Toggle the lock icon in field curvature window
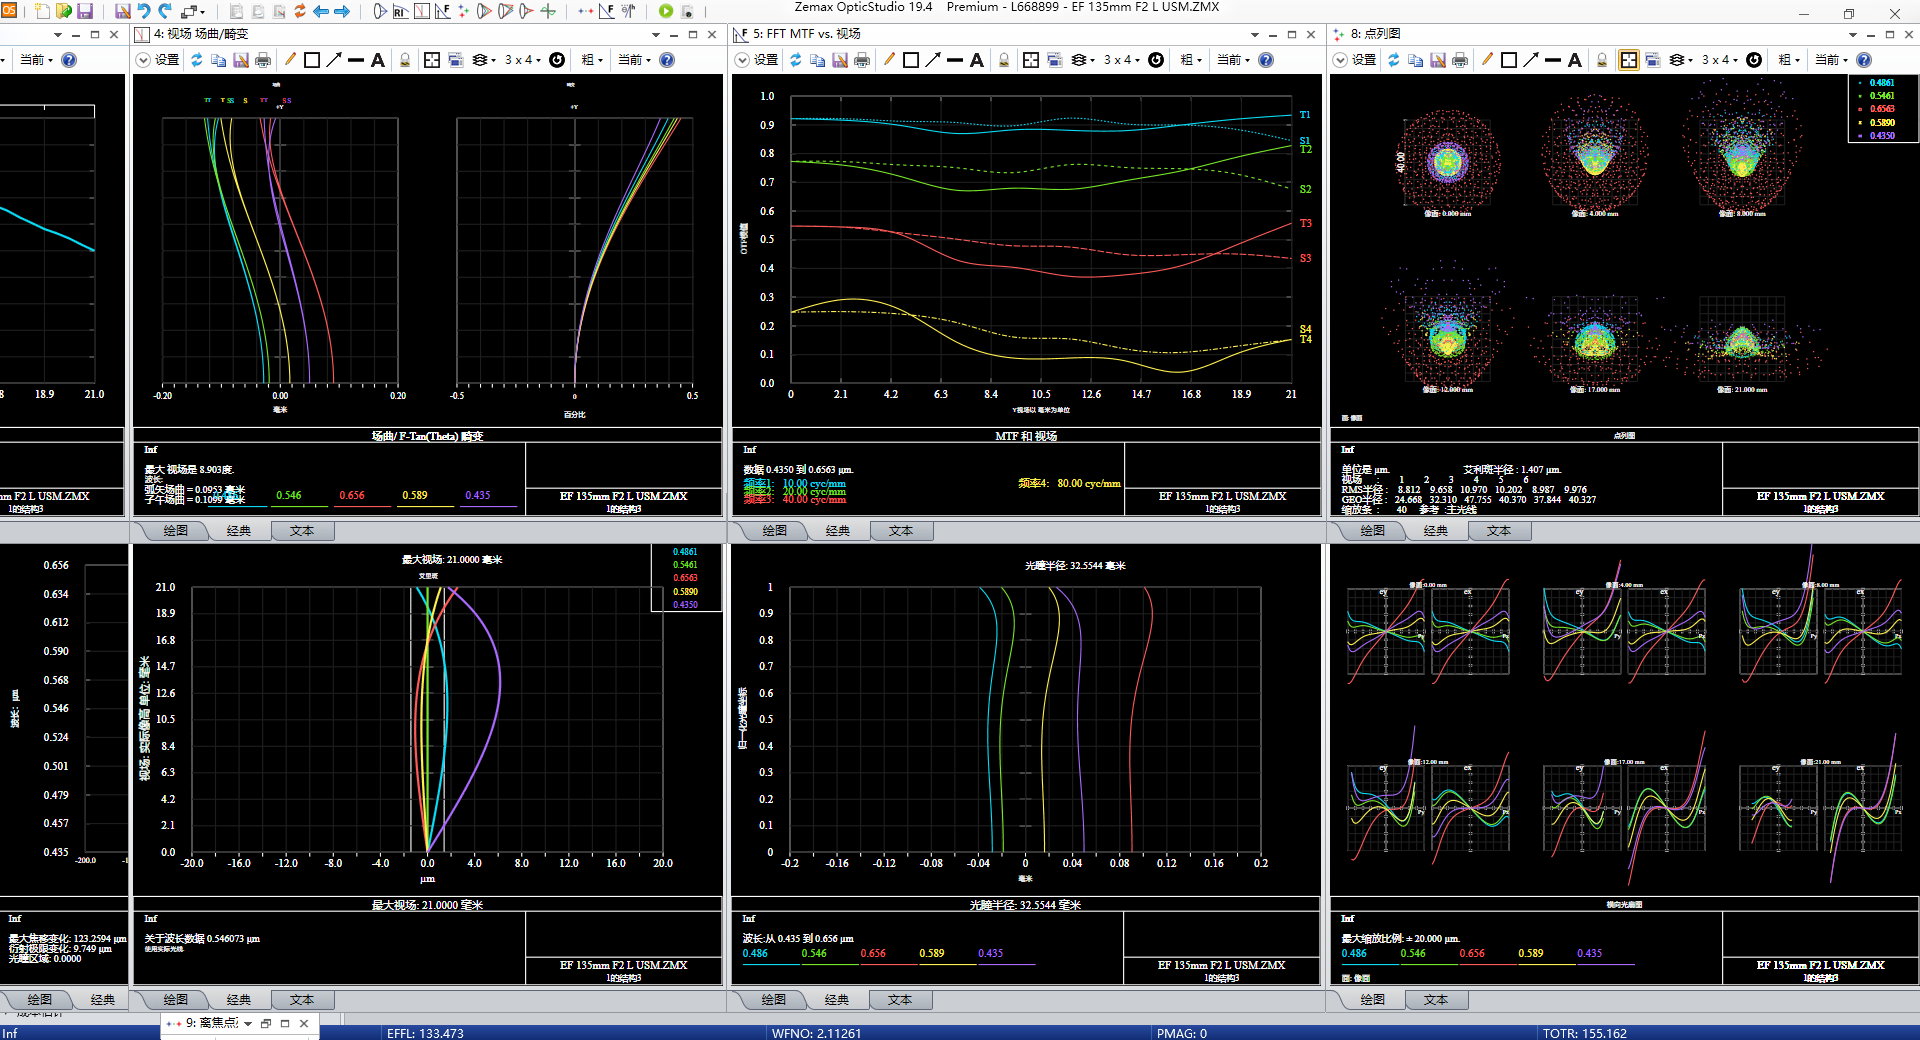Viewport: 1920px width, 1040px height. pos(405,60)
